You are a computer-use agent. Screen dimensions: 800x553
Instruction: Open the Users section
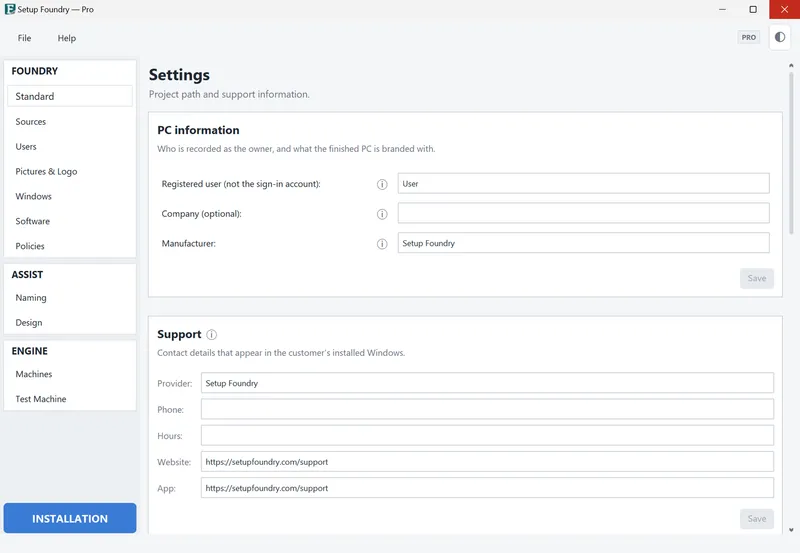click(70, 146)
